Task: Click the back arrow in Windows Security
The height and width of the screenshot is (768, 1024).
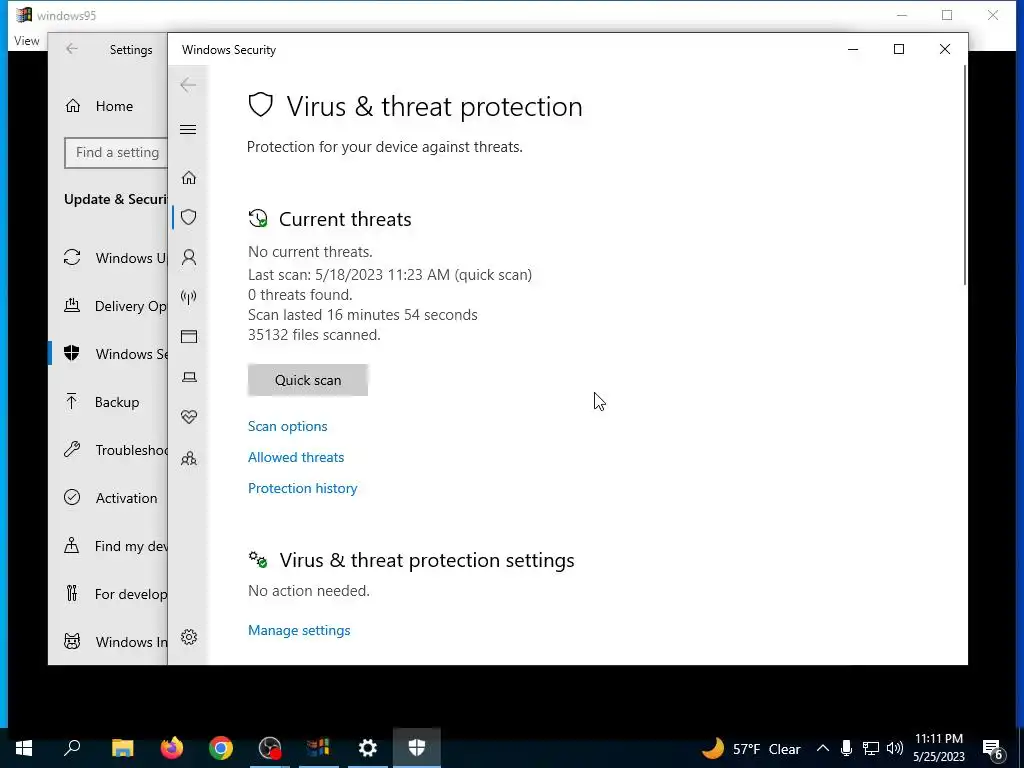Action: point(188,84)
